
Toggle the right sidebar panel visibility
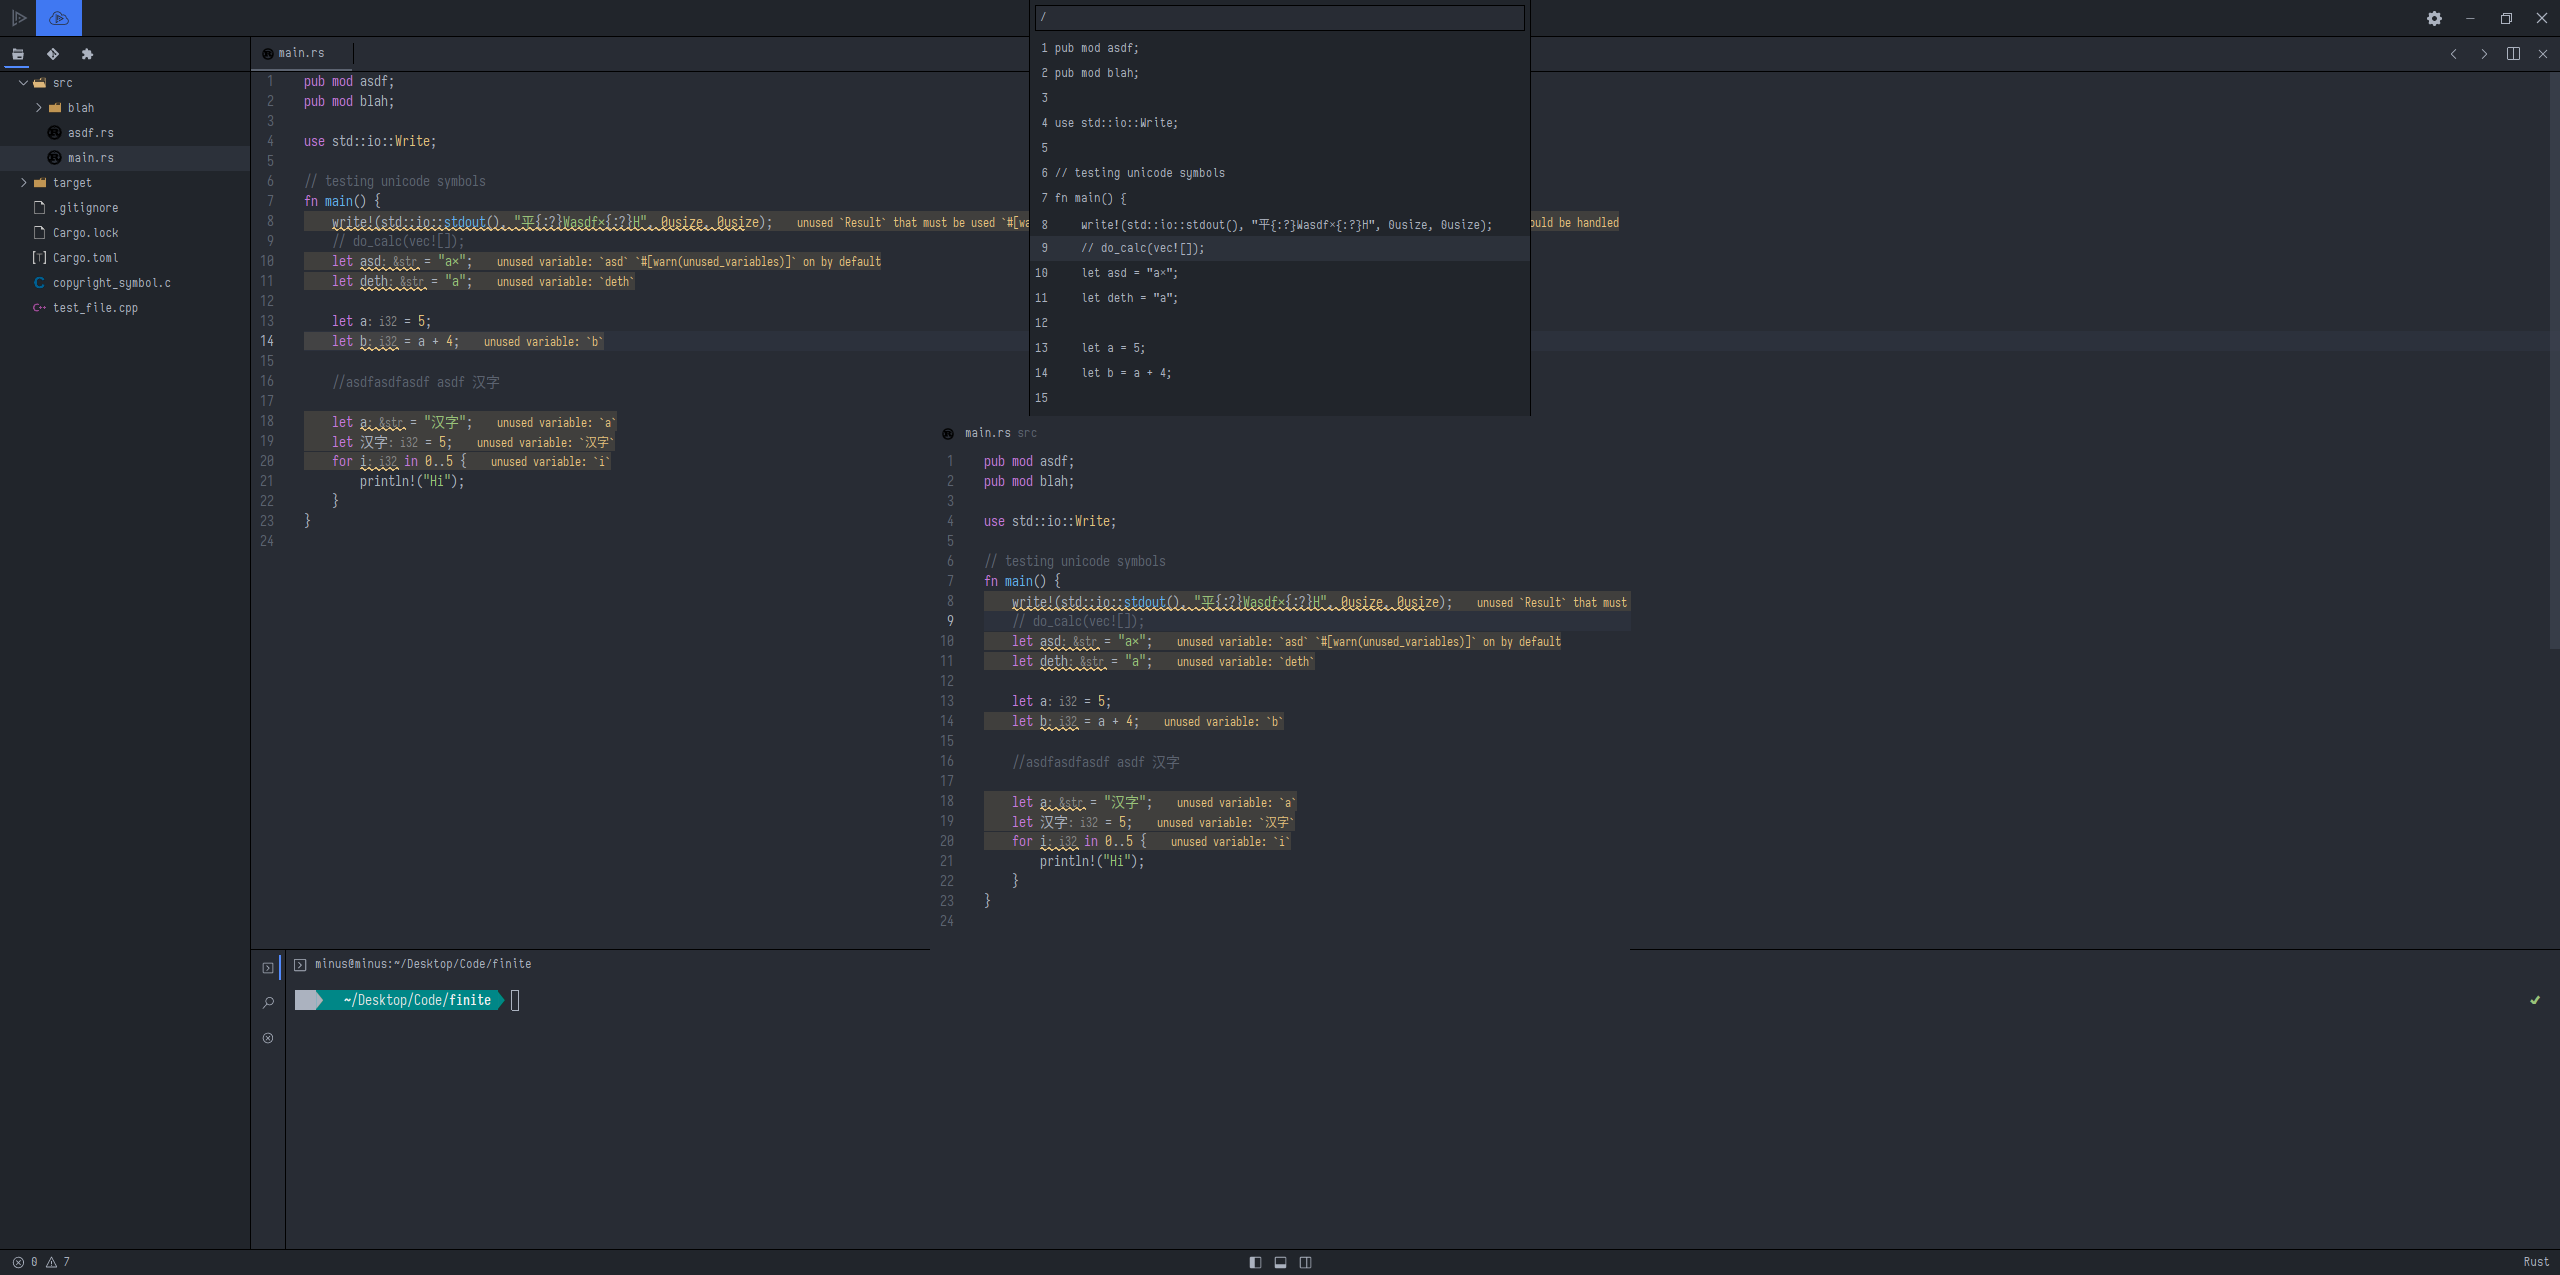click(x=1305, y=1262)
